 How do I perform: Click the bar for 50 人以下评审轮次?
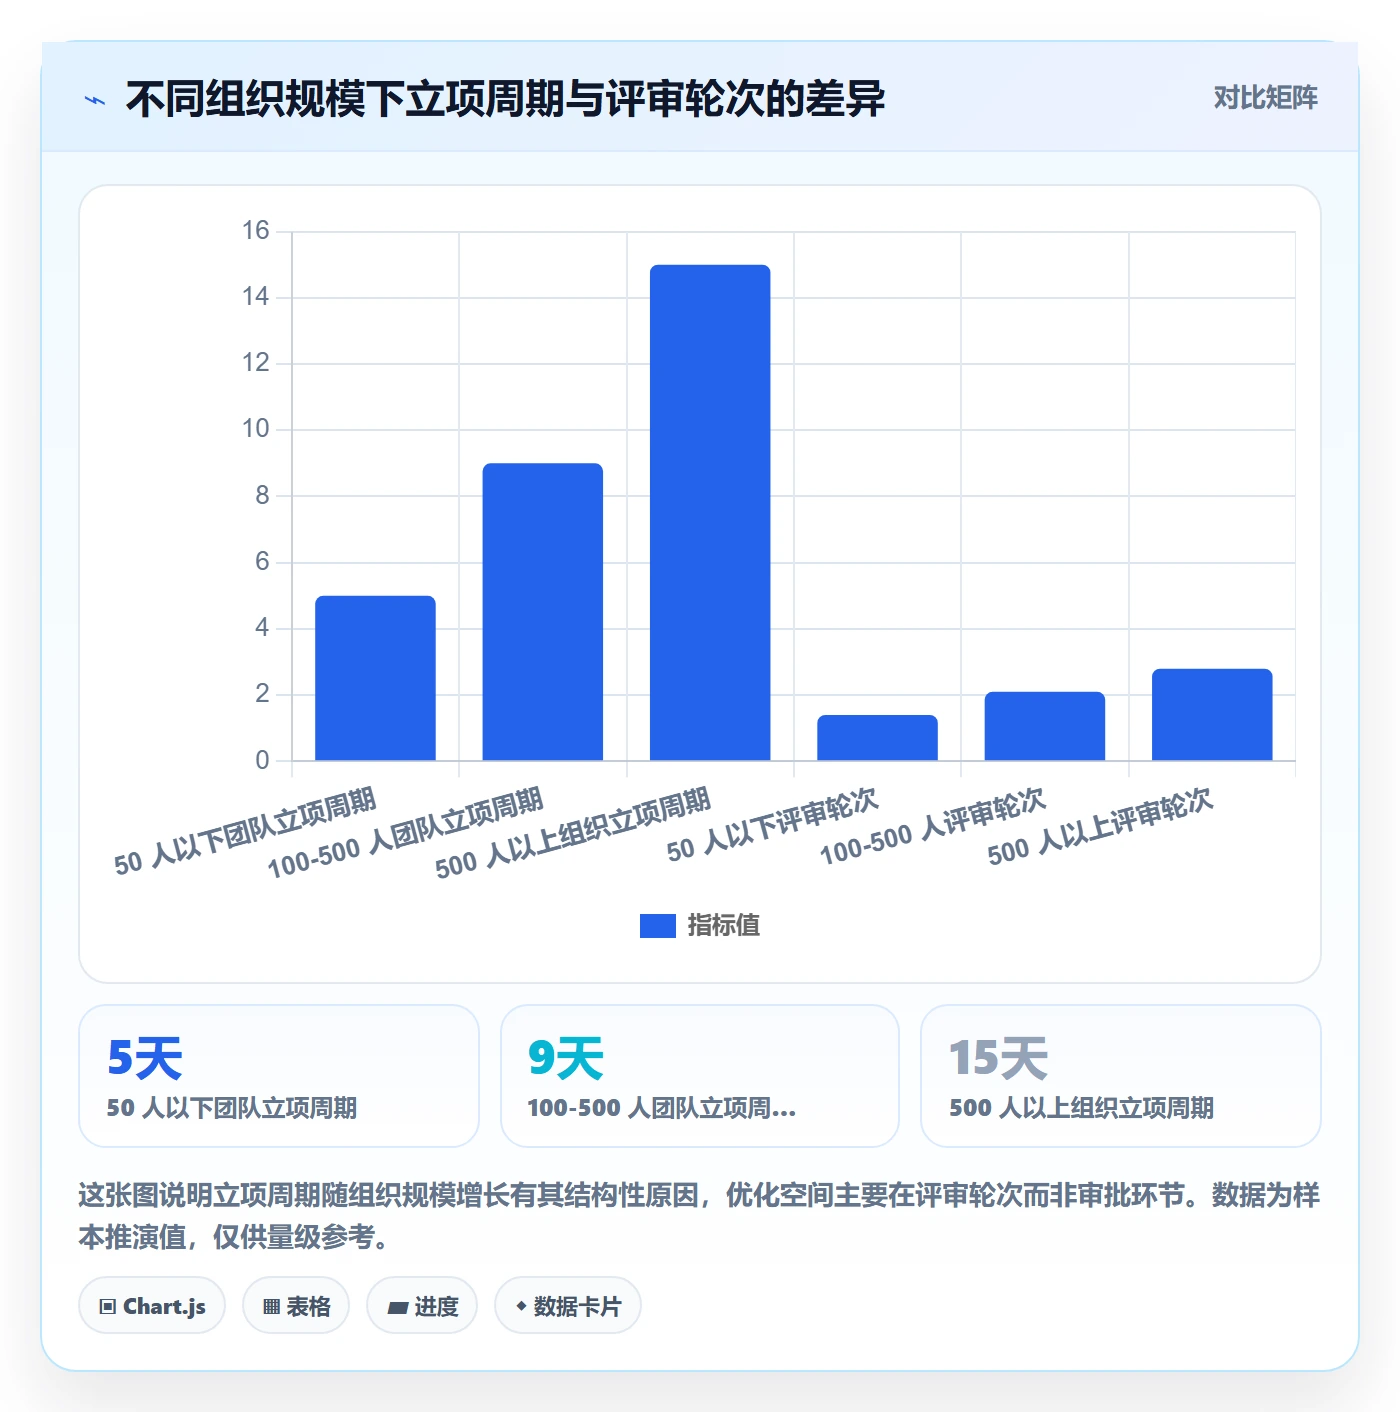[x=877, y=738]
